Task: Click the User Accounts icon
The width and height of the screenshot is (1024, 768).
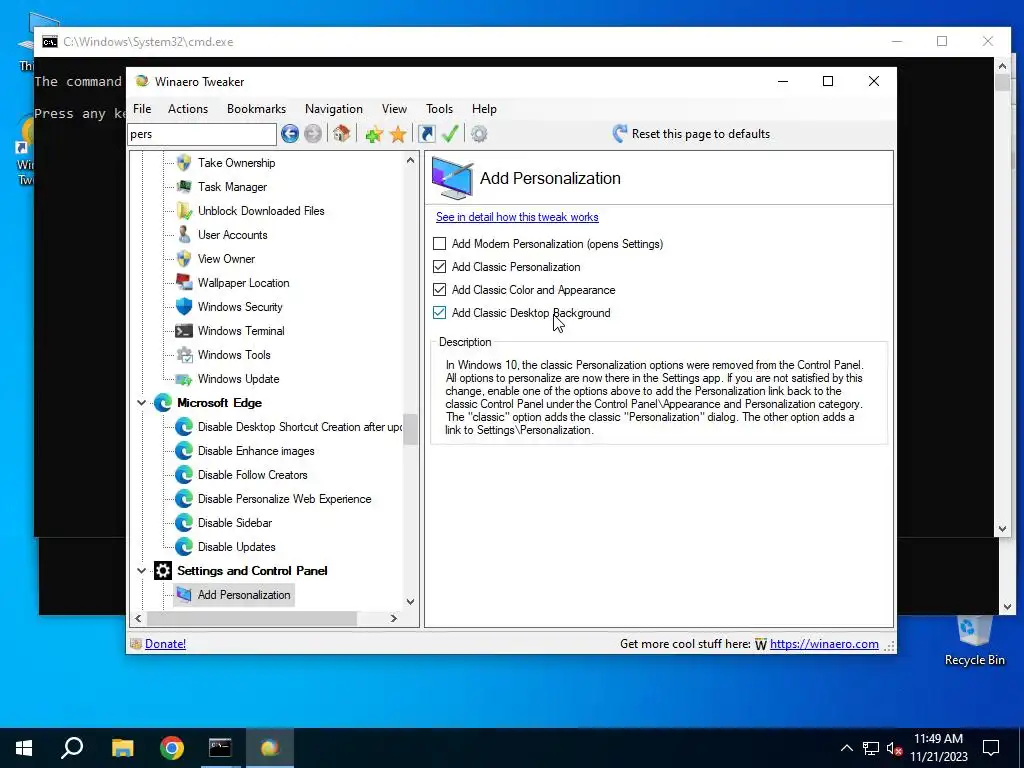Action: [x=184, y=234]
